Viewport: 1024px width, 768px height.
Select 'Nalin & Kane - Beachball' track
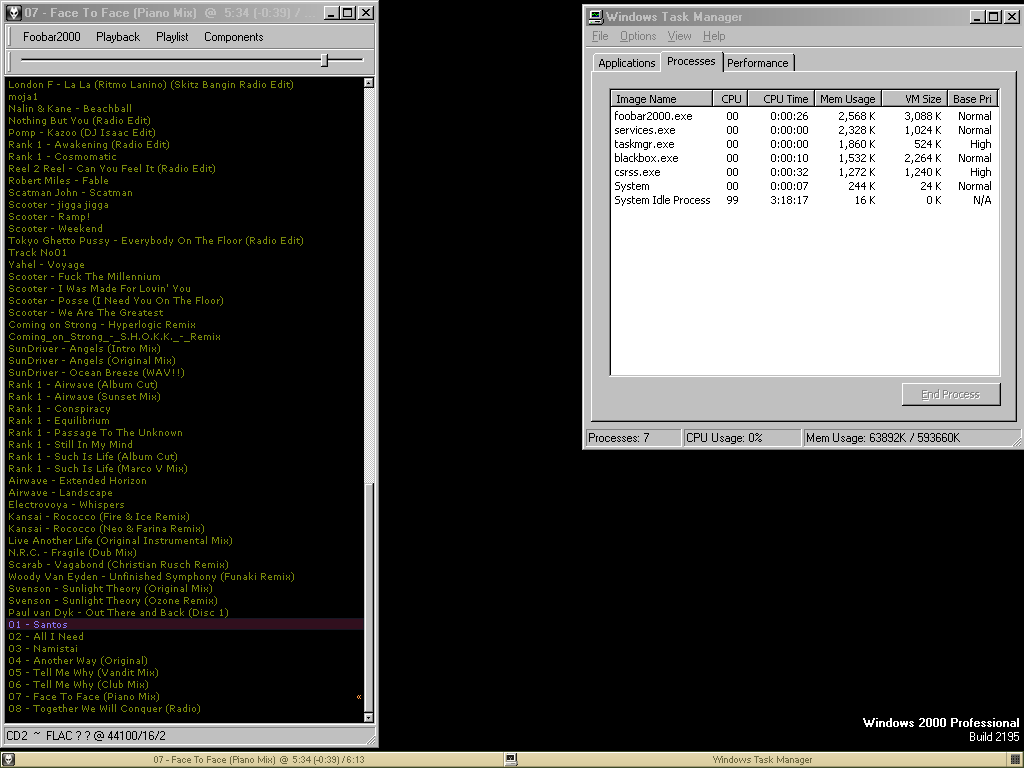click(185, 109)
